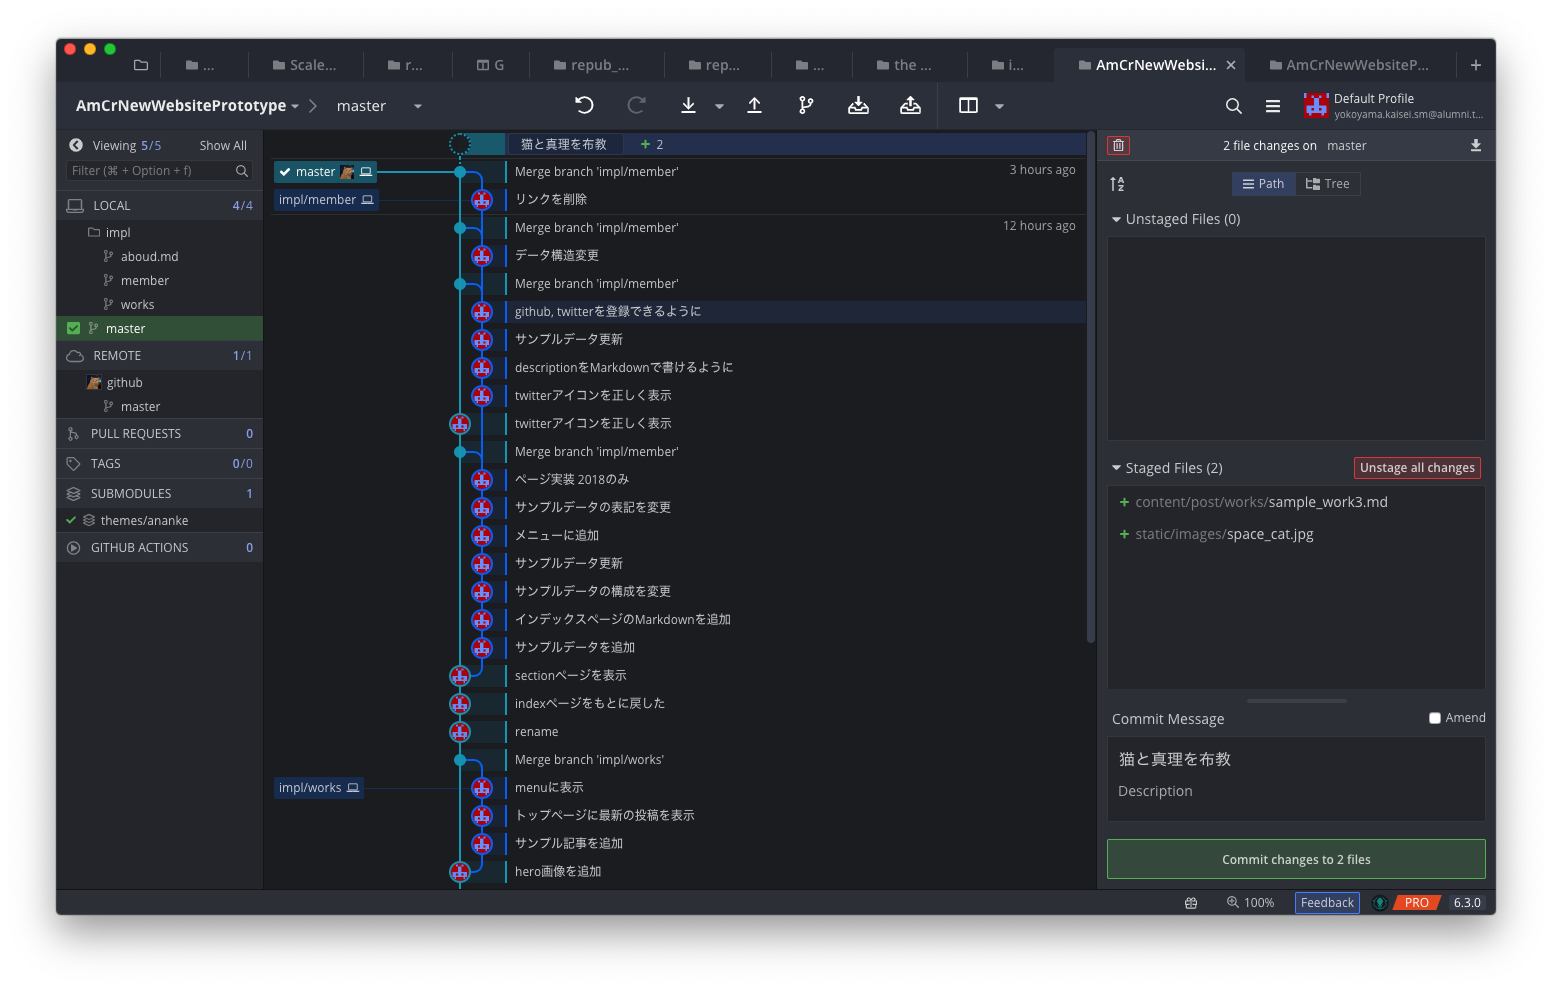Switch to the repub_... tab

(x=591, y=65)
